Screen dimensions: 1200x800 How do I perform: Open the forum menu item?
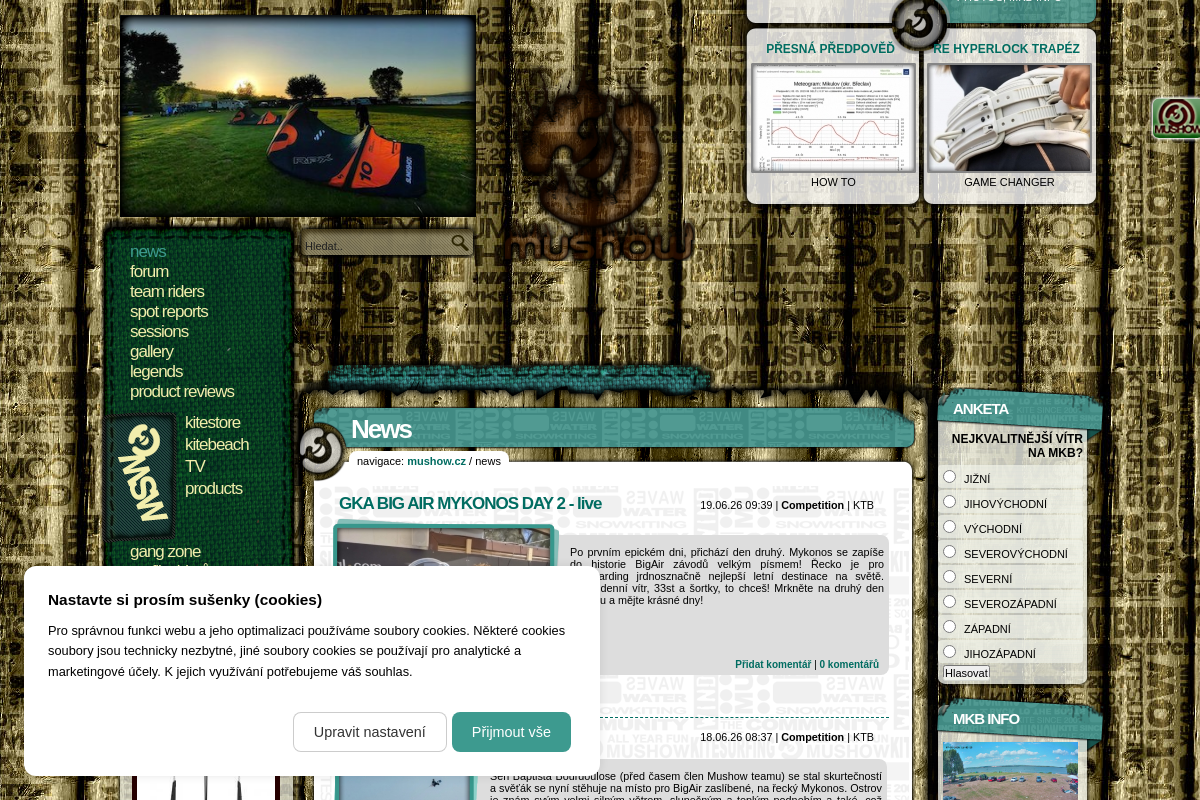[x=149, y=271]
